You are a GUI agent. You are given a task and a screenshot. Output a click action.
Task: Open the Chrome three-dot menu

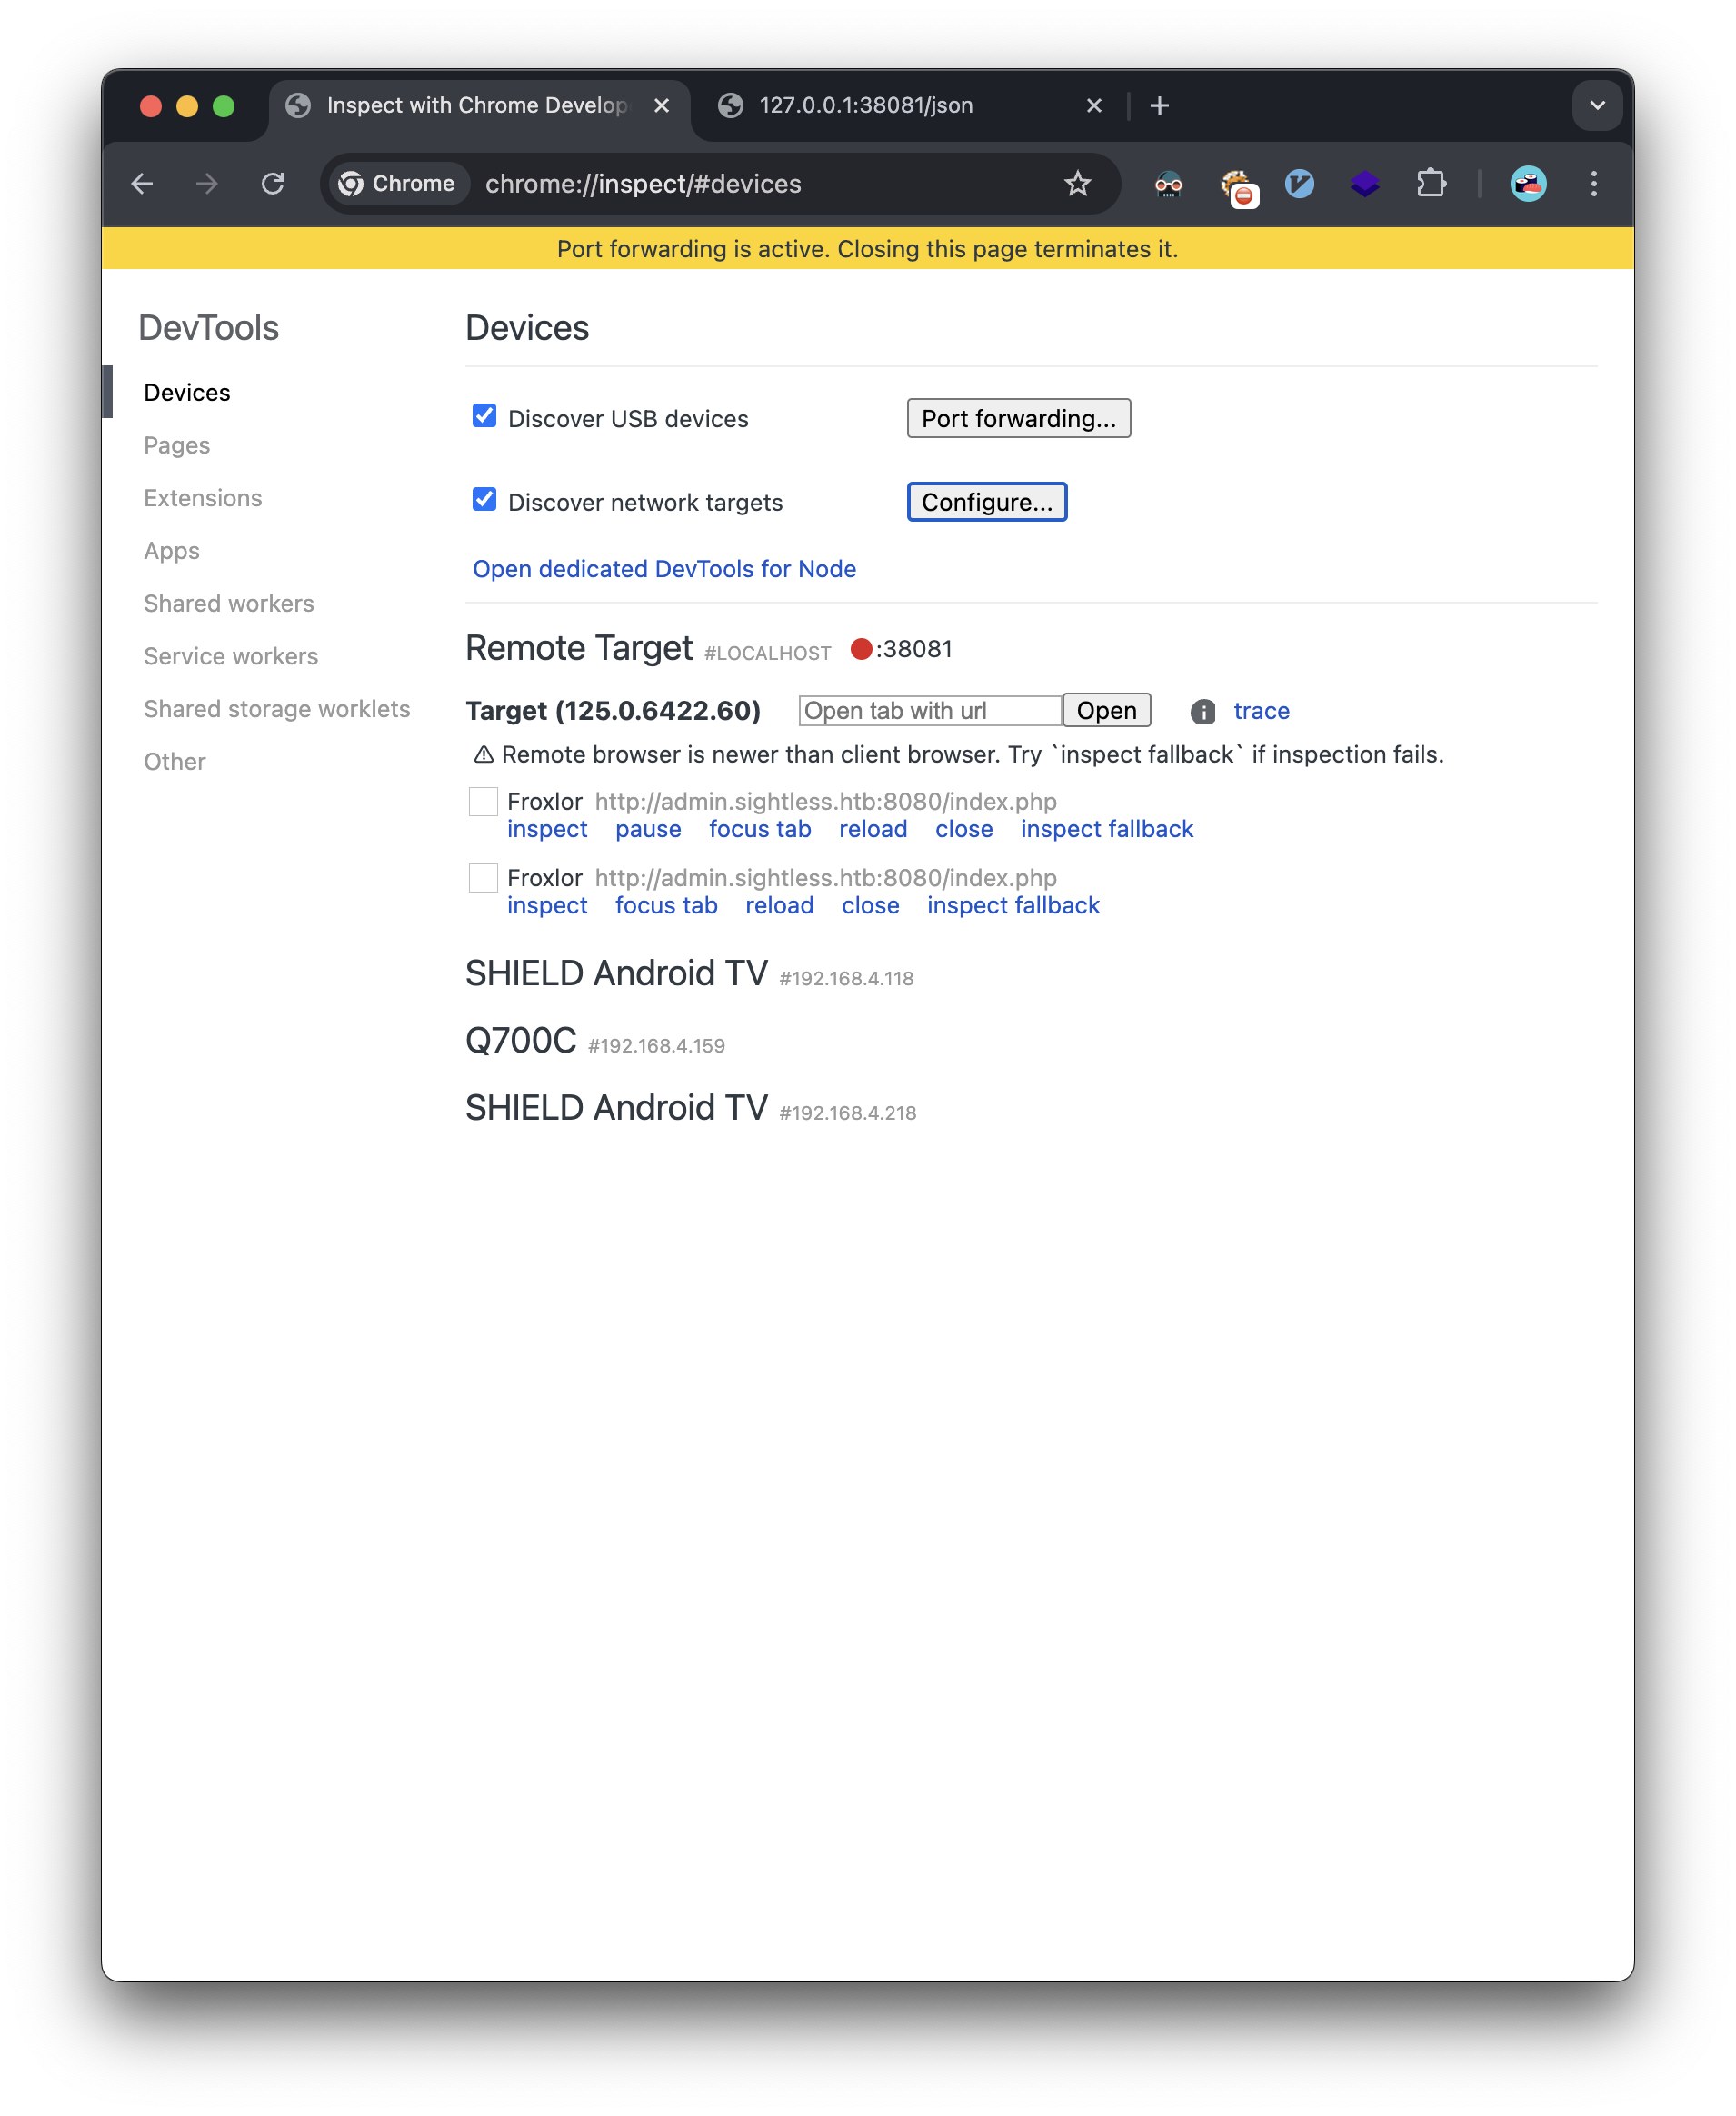click(x=1593, y=184)
